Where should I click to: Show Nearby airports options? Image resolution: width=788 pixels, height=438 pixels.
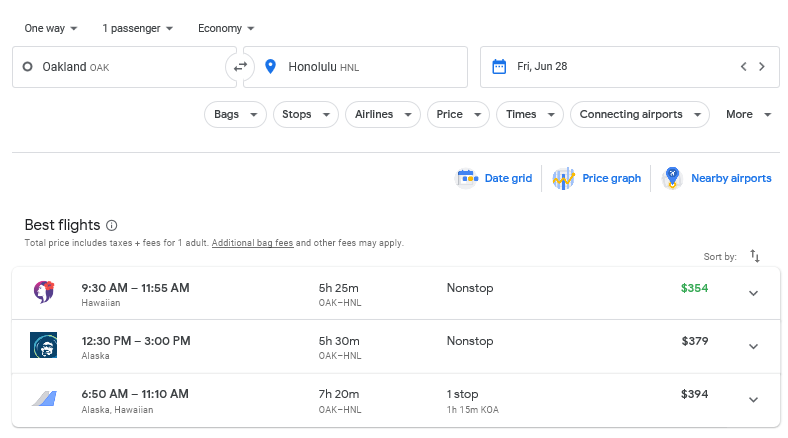tap(717, 178)
